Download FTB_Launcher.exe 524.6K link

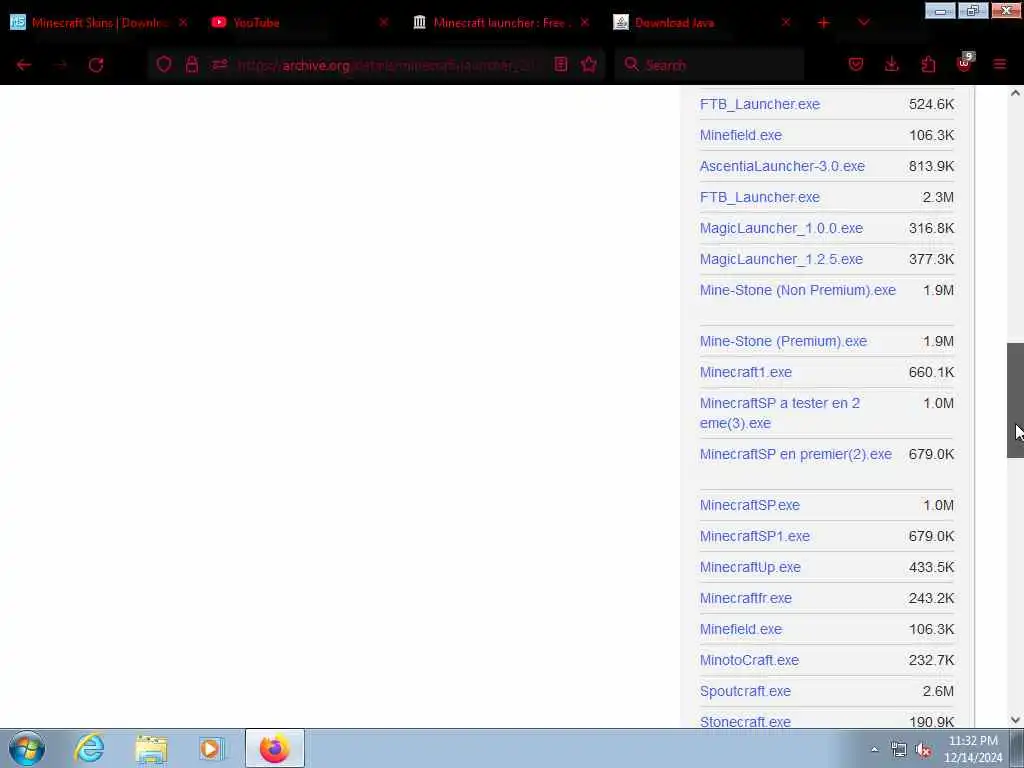pos(760,104)
